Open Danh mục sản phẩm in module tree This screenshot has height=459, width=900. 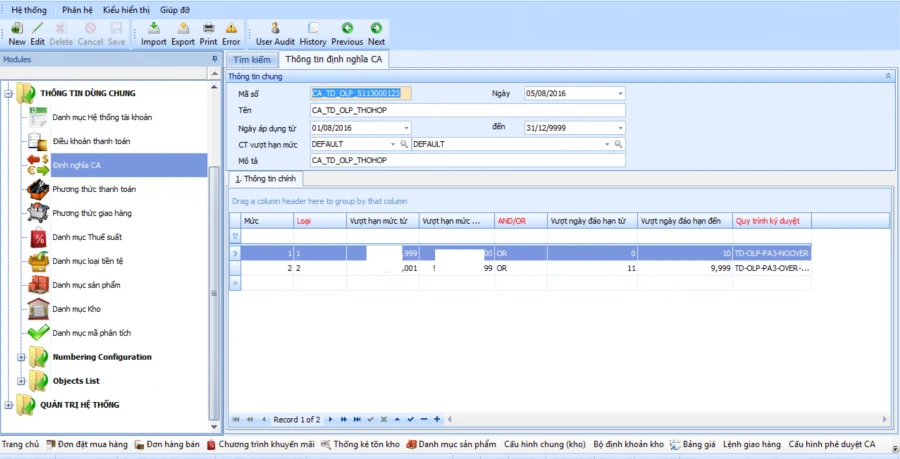[x=86, y=285]
